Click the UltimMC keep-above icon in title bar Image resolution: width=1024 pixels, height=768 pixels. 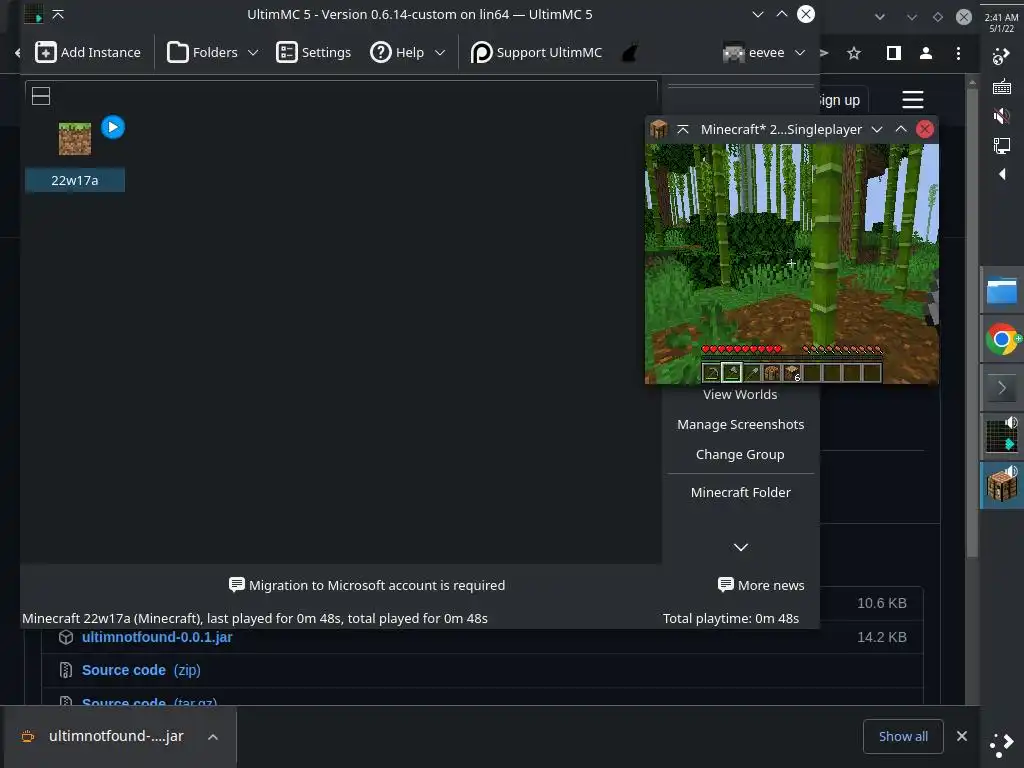tap(57, 14)
